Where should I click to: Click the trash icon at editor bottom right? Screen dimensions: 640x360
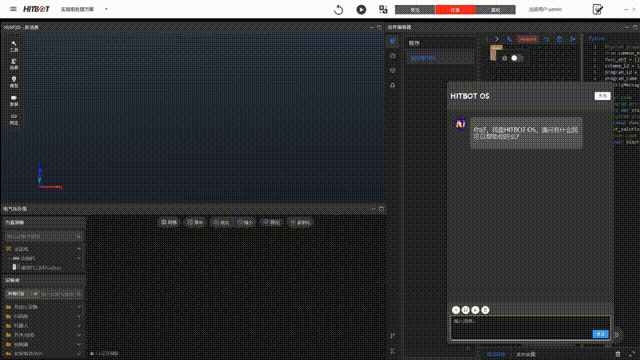click(618, 354)
